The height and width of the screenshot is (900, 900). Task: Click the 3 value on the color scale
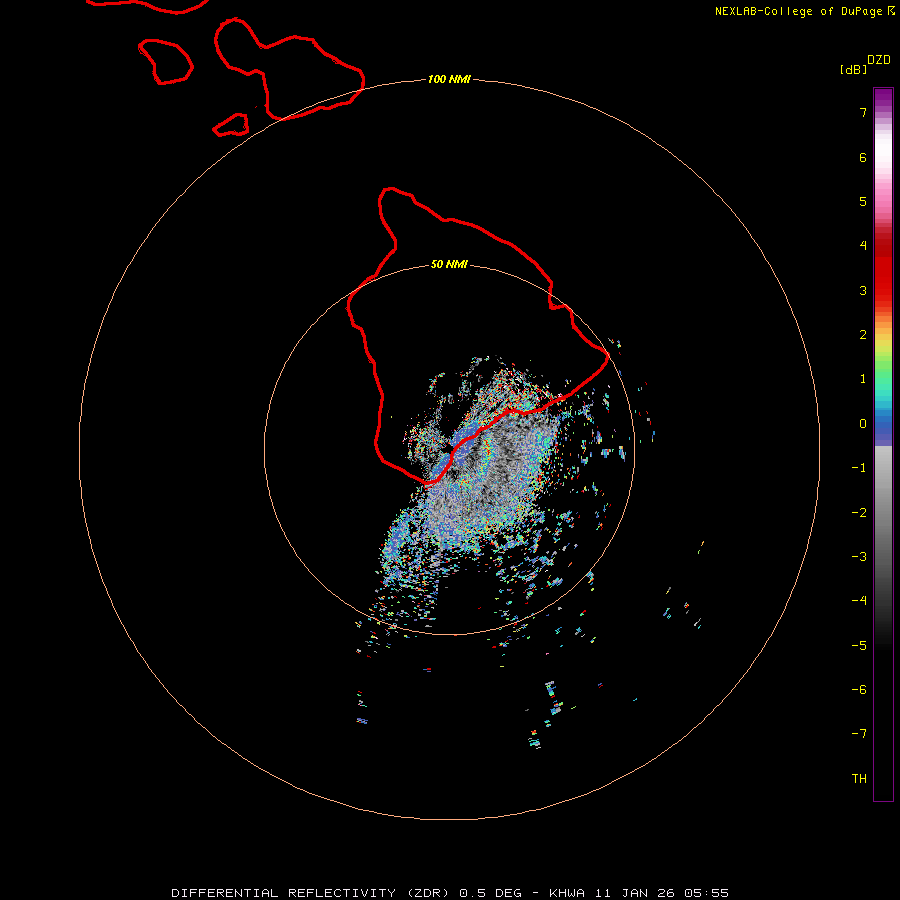863,290
